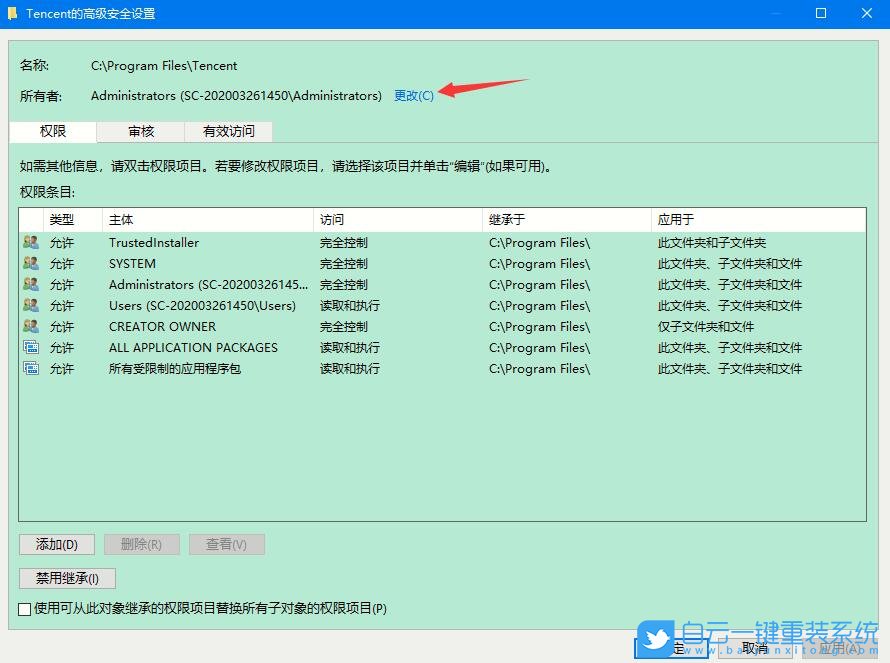This screenshot has height=663, width=890.
Task: Click the 查看(V) button
Action: [226, 543]
